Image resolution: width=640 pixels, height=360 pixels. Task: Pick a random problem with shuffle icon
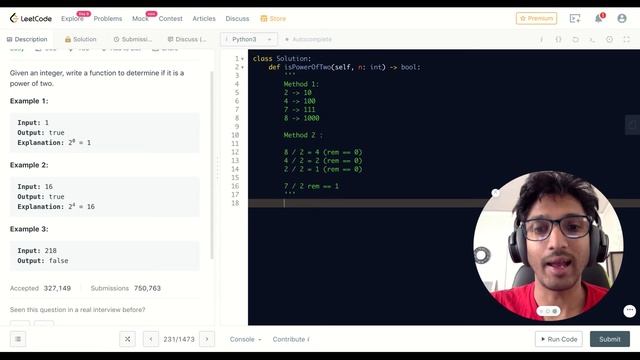(127, 339)
